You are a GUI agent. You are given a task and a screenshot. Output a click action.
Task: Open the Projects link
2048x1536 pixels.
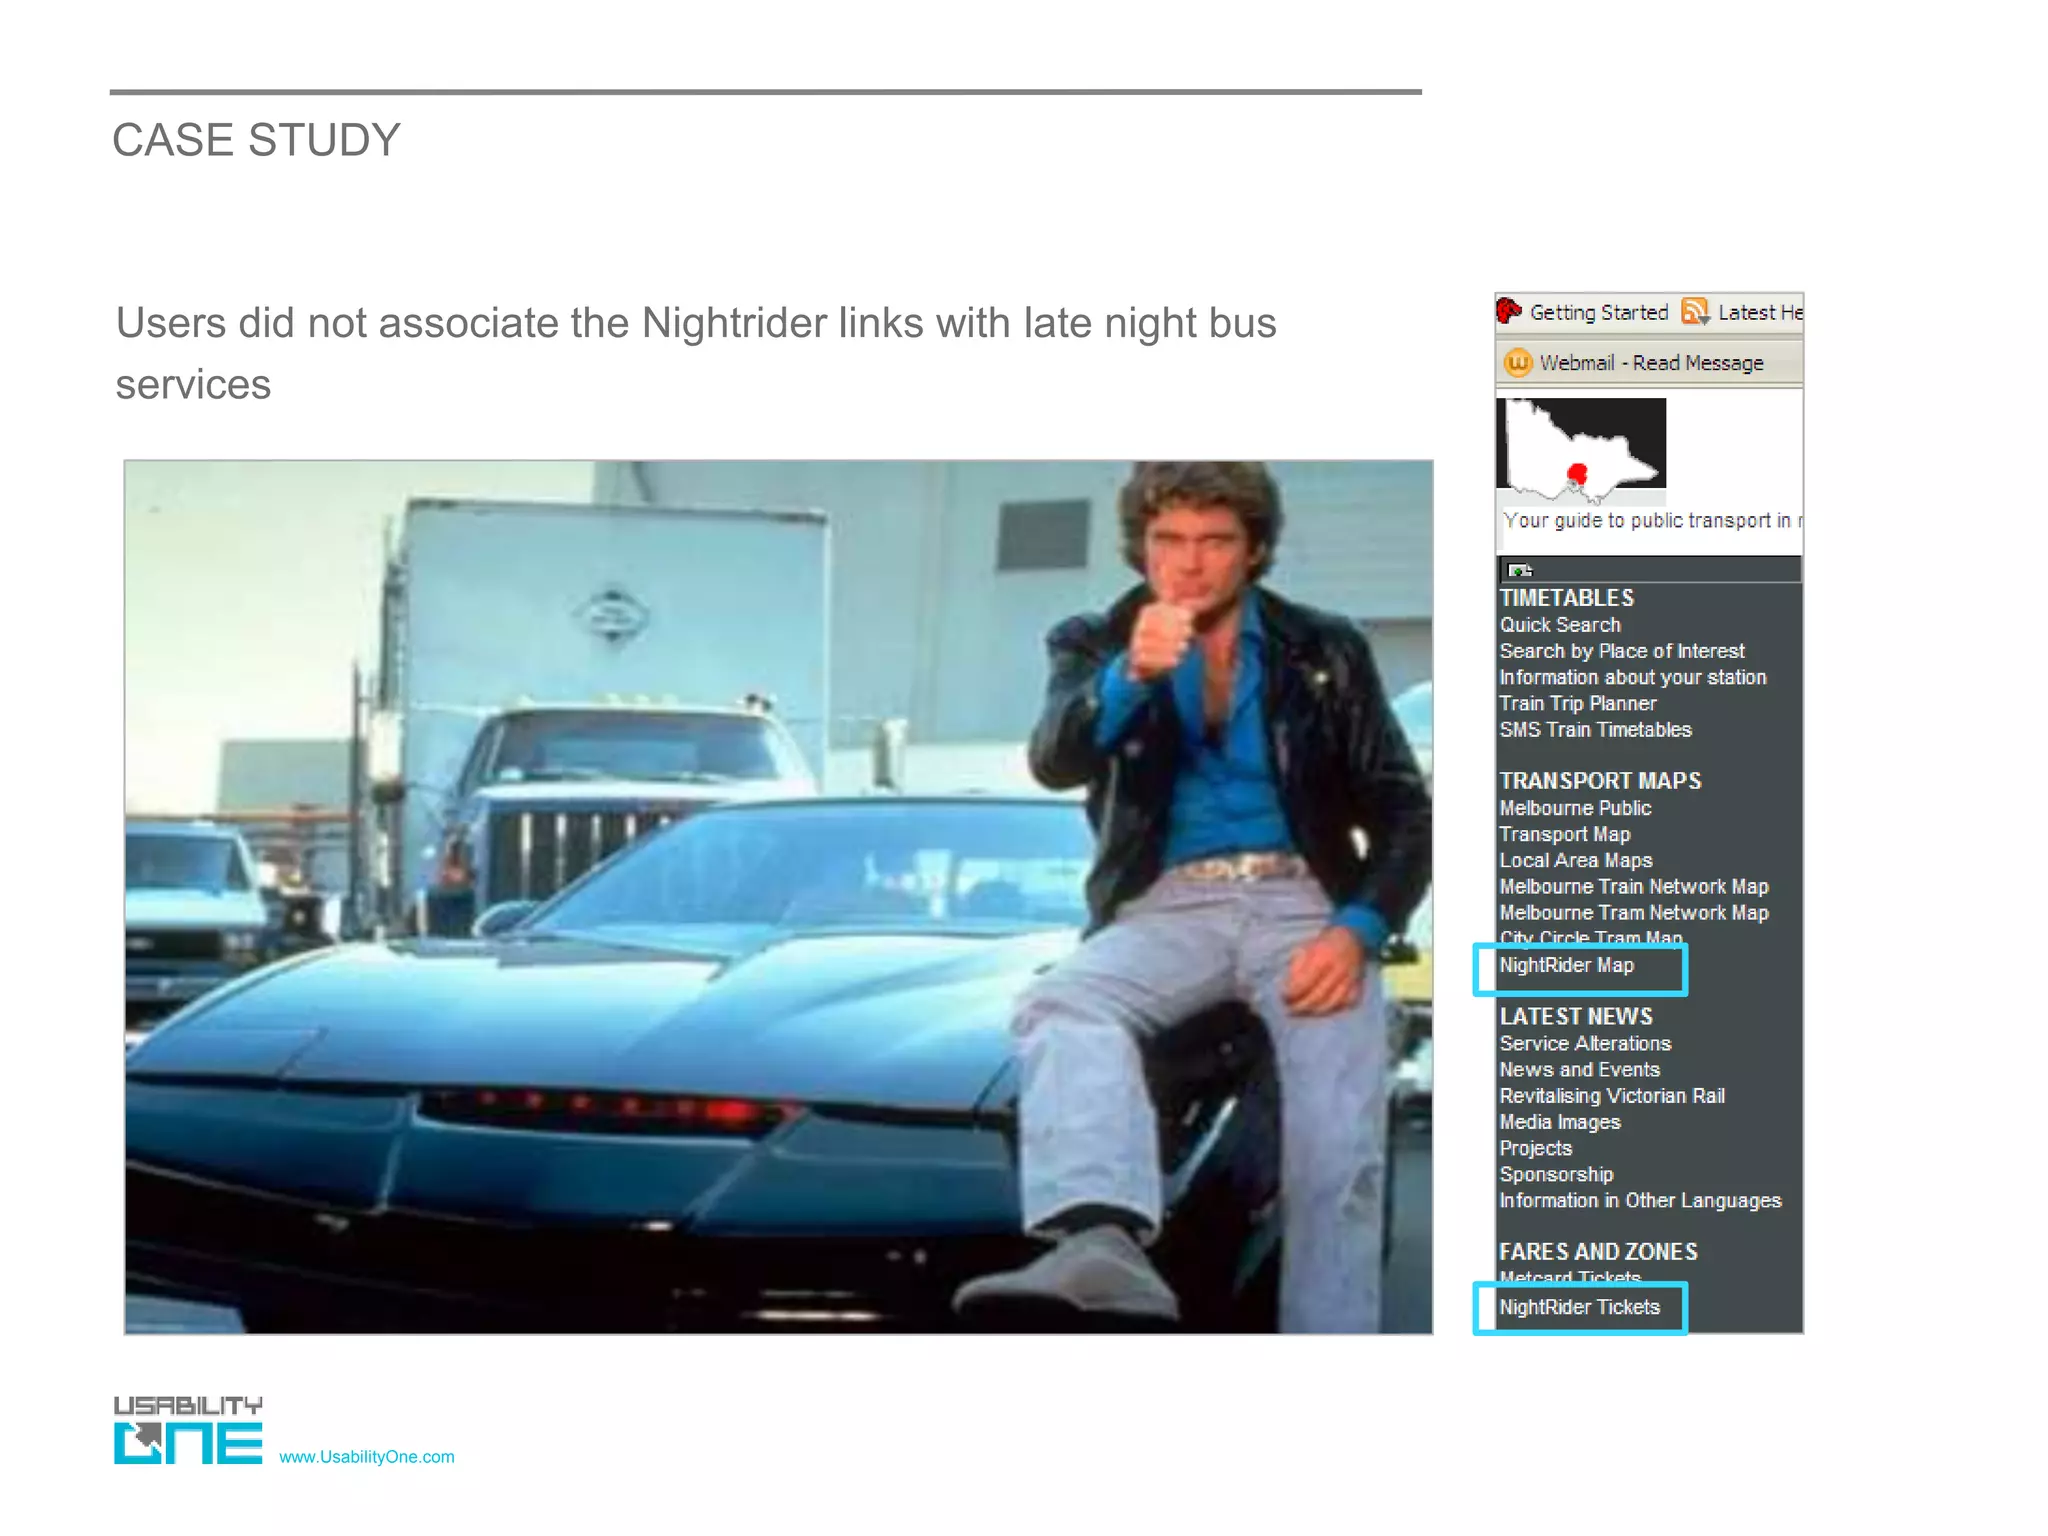pyautogui.click(x=1535, y=1148)
